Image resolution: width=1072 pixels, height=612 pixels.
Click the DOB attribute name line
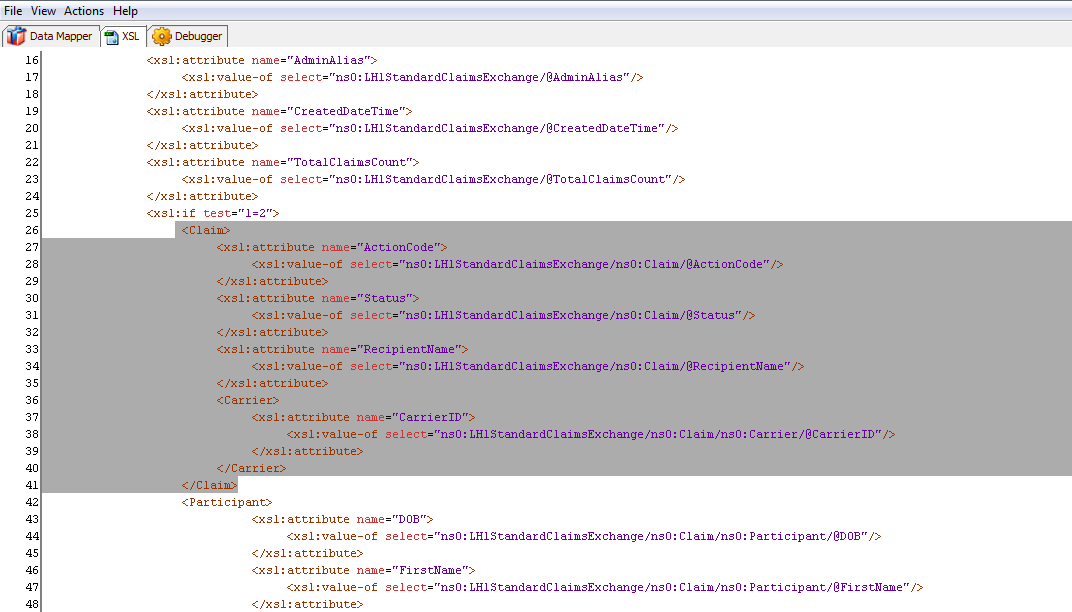coord(343,520)
